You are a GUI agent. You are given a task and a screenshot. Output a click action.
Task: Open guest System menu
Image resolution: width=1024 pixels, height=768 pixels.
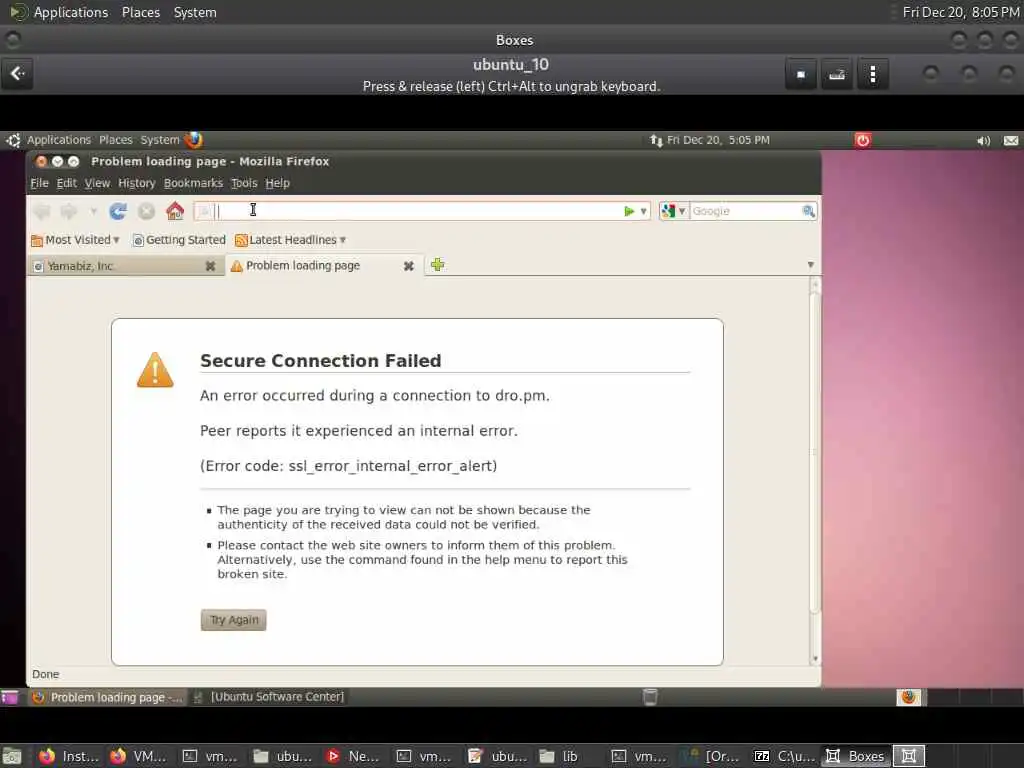[x=159, y=140]
